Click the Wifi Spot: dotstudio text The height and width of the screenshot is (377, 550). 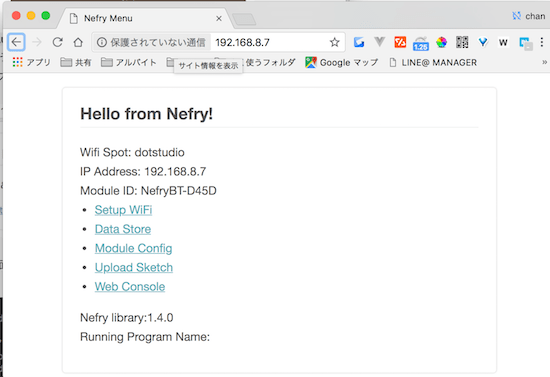pos(132,152)
